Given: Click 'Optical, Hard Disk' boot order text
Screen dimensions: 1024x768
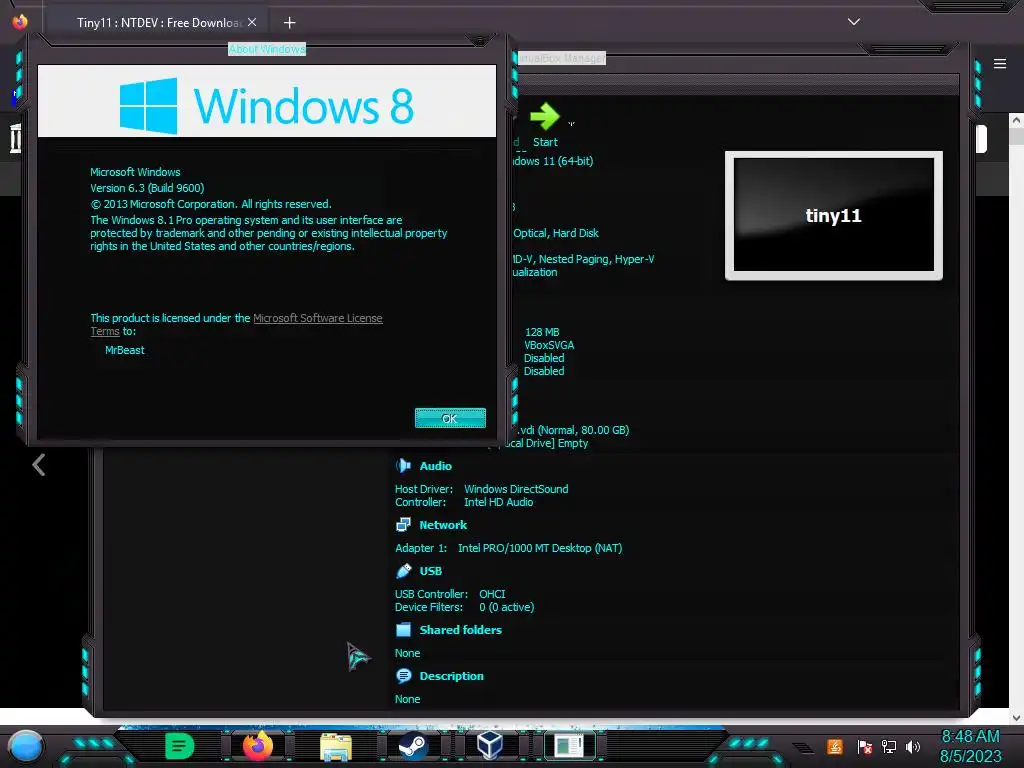Looking at the screenshot, I should [556, 233].
